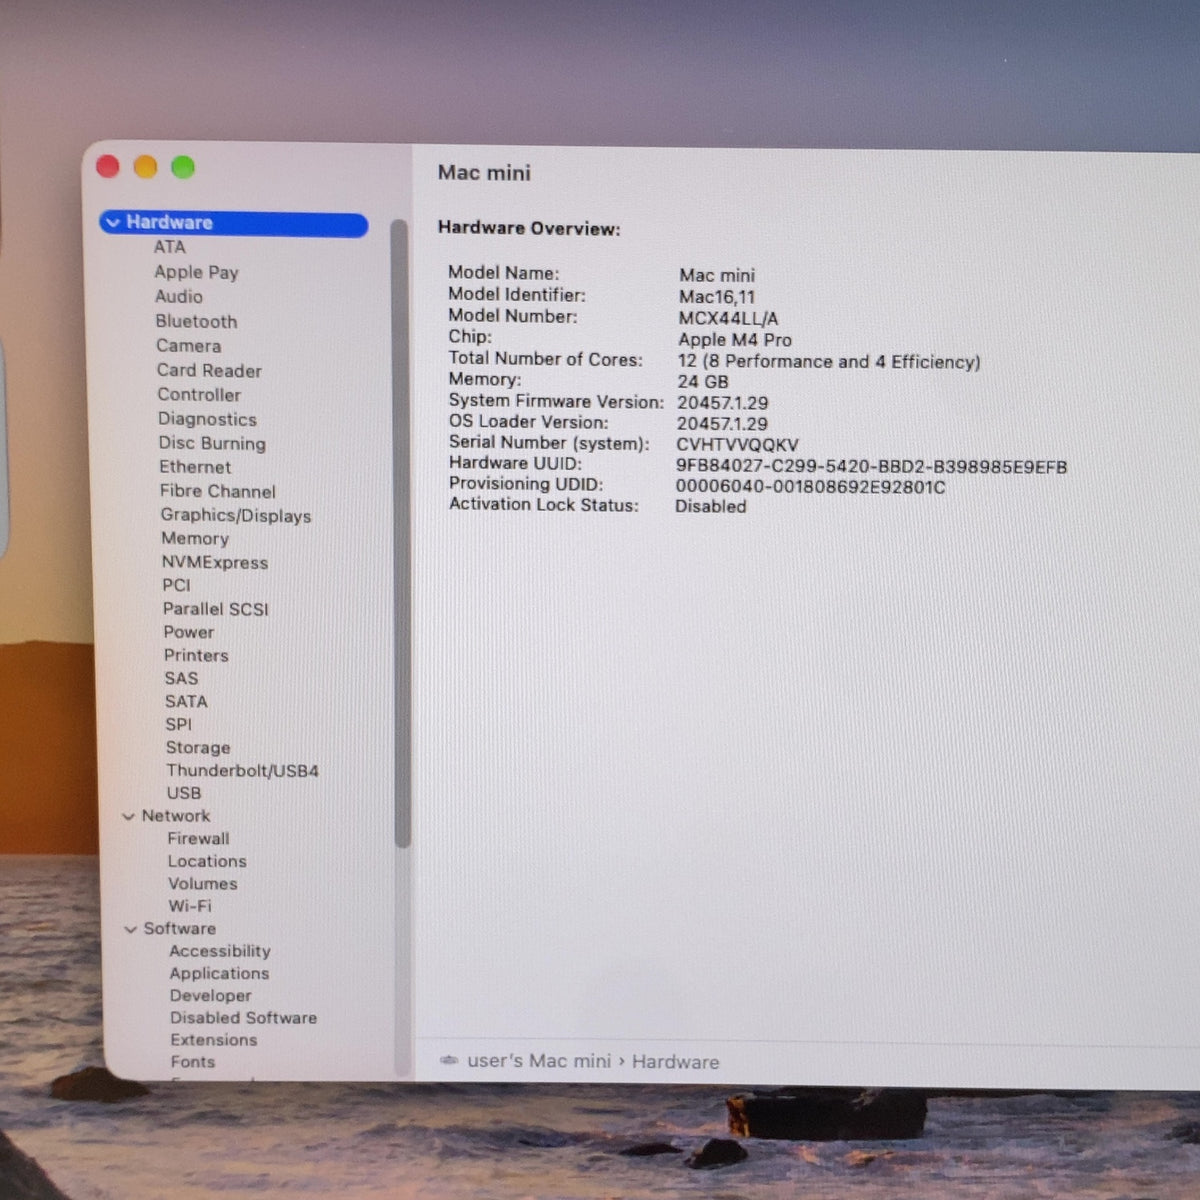The height and width of the screenshot is (1200, 1200).
Task: Select Memory in the sidebar list
Action: [x=195, y=539]
